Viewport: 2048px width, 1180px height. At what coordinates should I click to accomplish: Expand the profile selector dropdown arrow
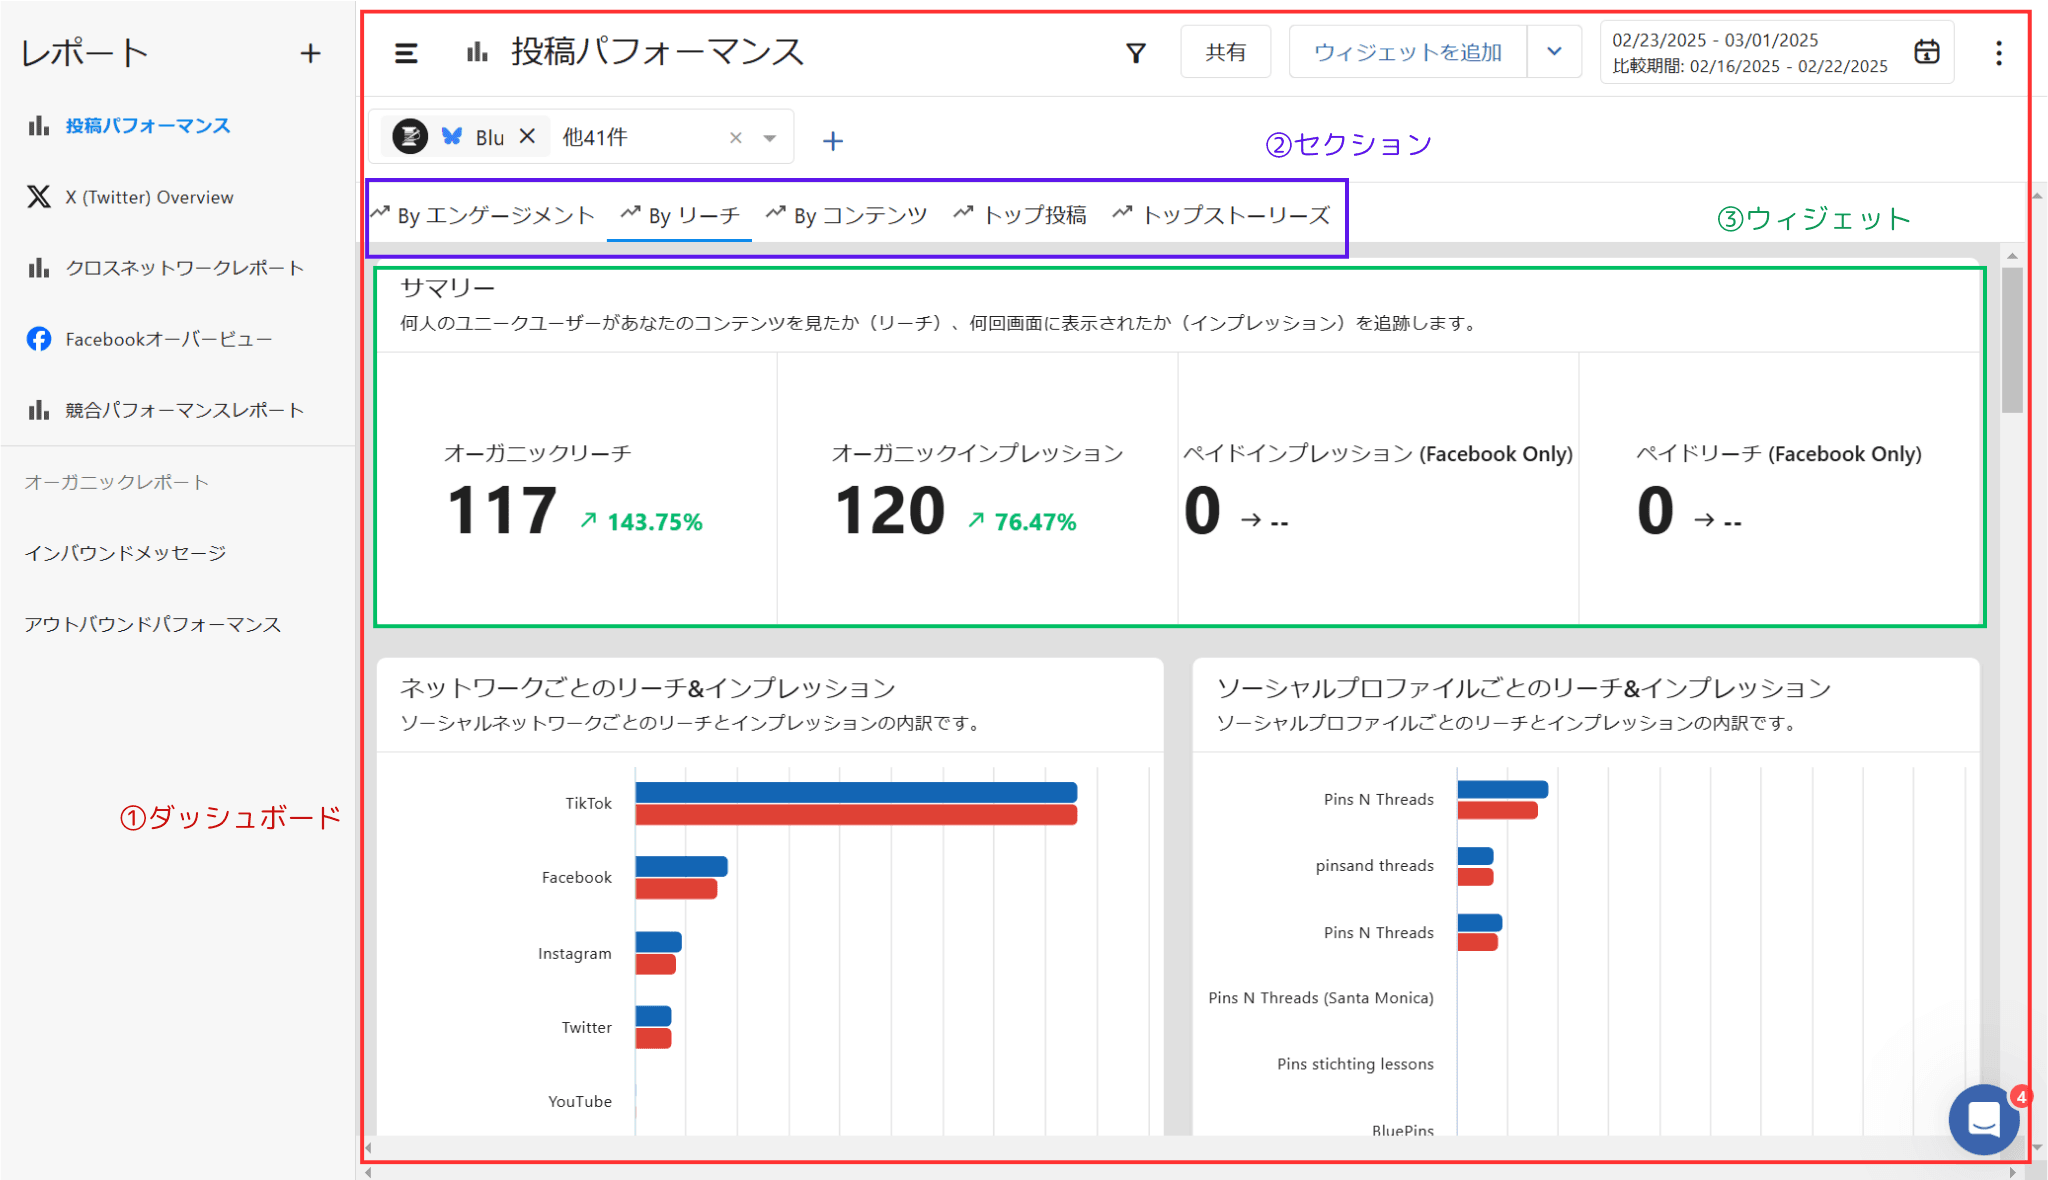click(x=770, y=138)
